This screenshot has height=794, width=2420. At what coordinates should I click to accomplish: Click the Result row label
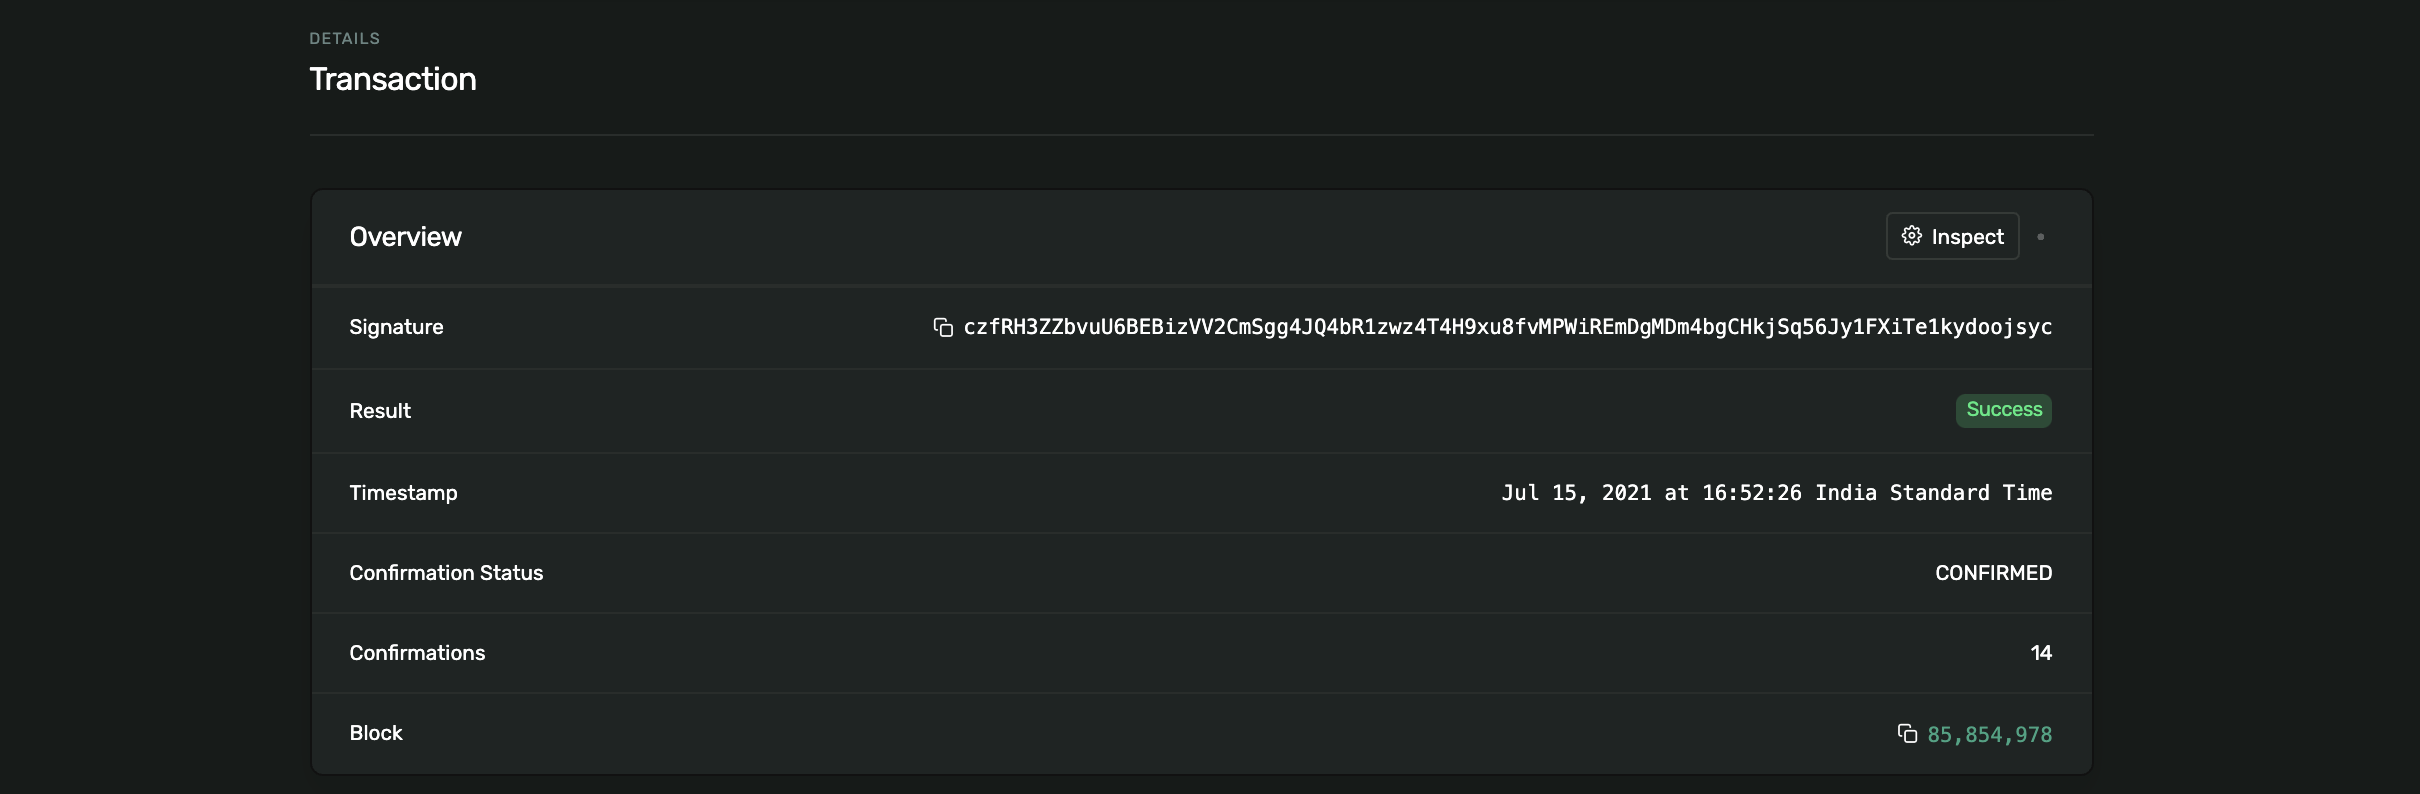coord(380,411)
